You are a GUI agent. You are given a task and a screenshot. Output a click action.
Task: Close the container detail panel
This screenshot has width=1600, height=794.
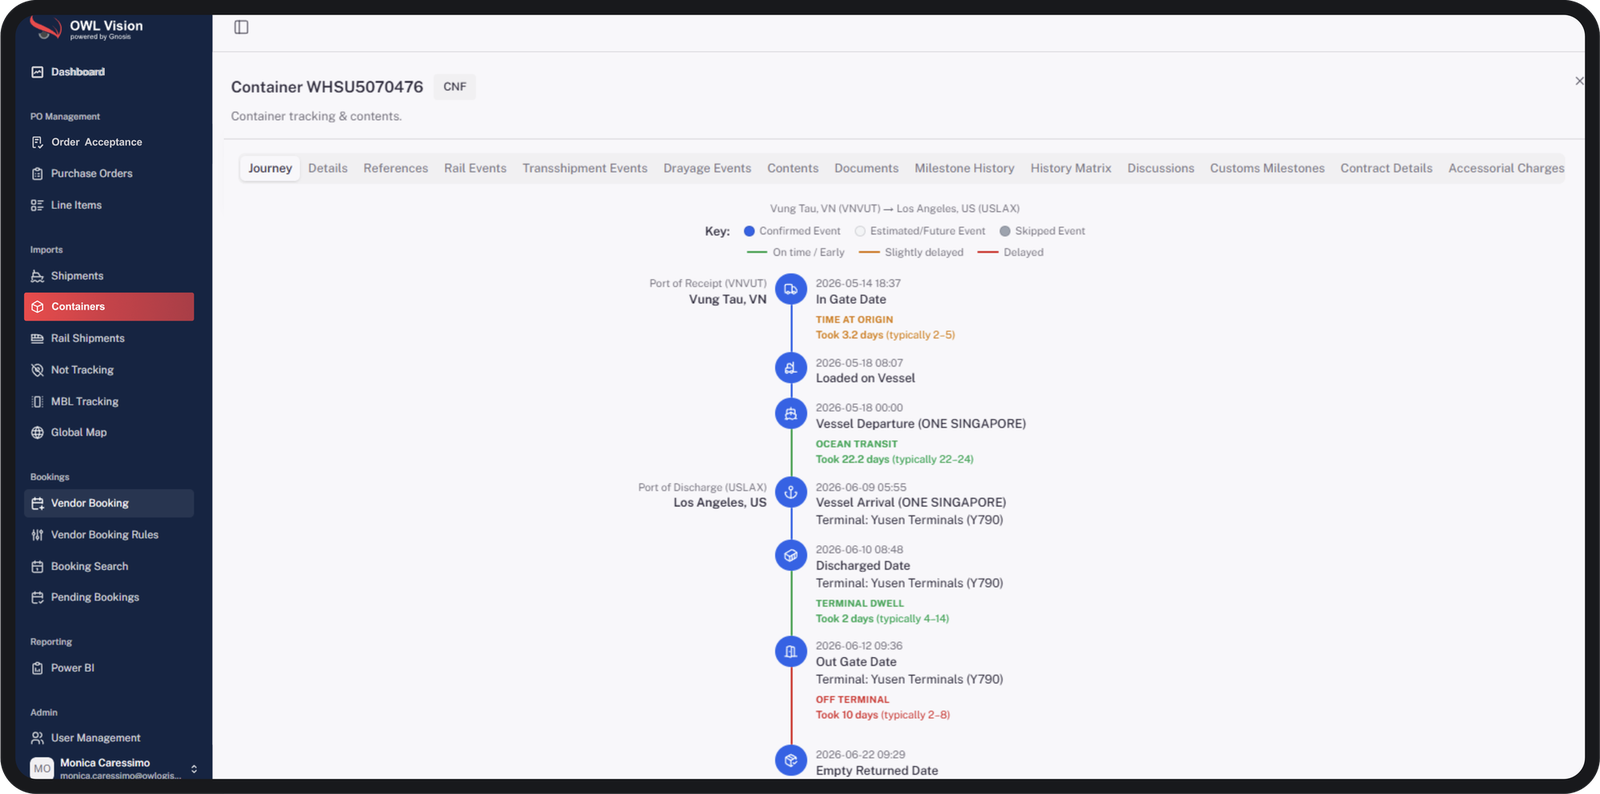pyautogui.click(x=1579, y=81)
